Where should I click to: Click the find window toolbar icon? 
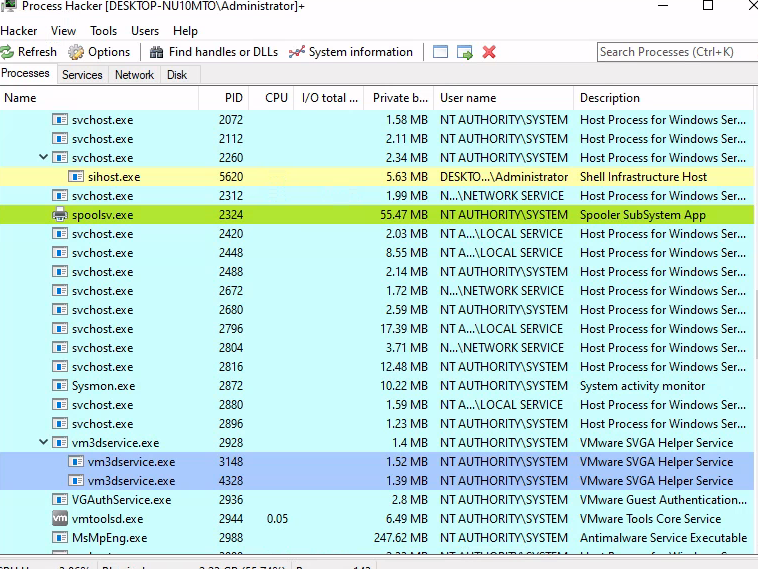tap(440, 52)
